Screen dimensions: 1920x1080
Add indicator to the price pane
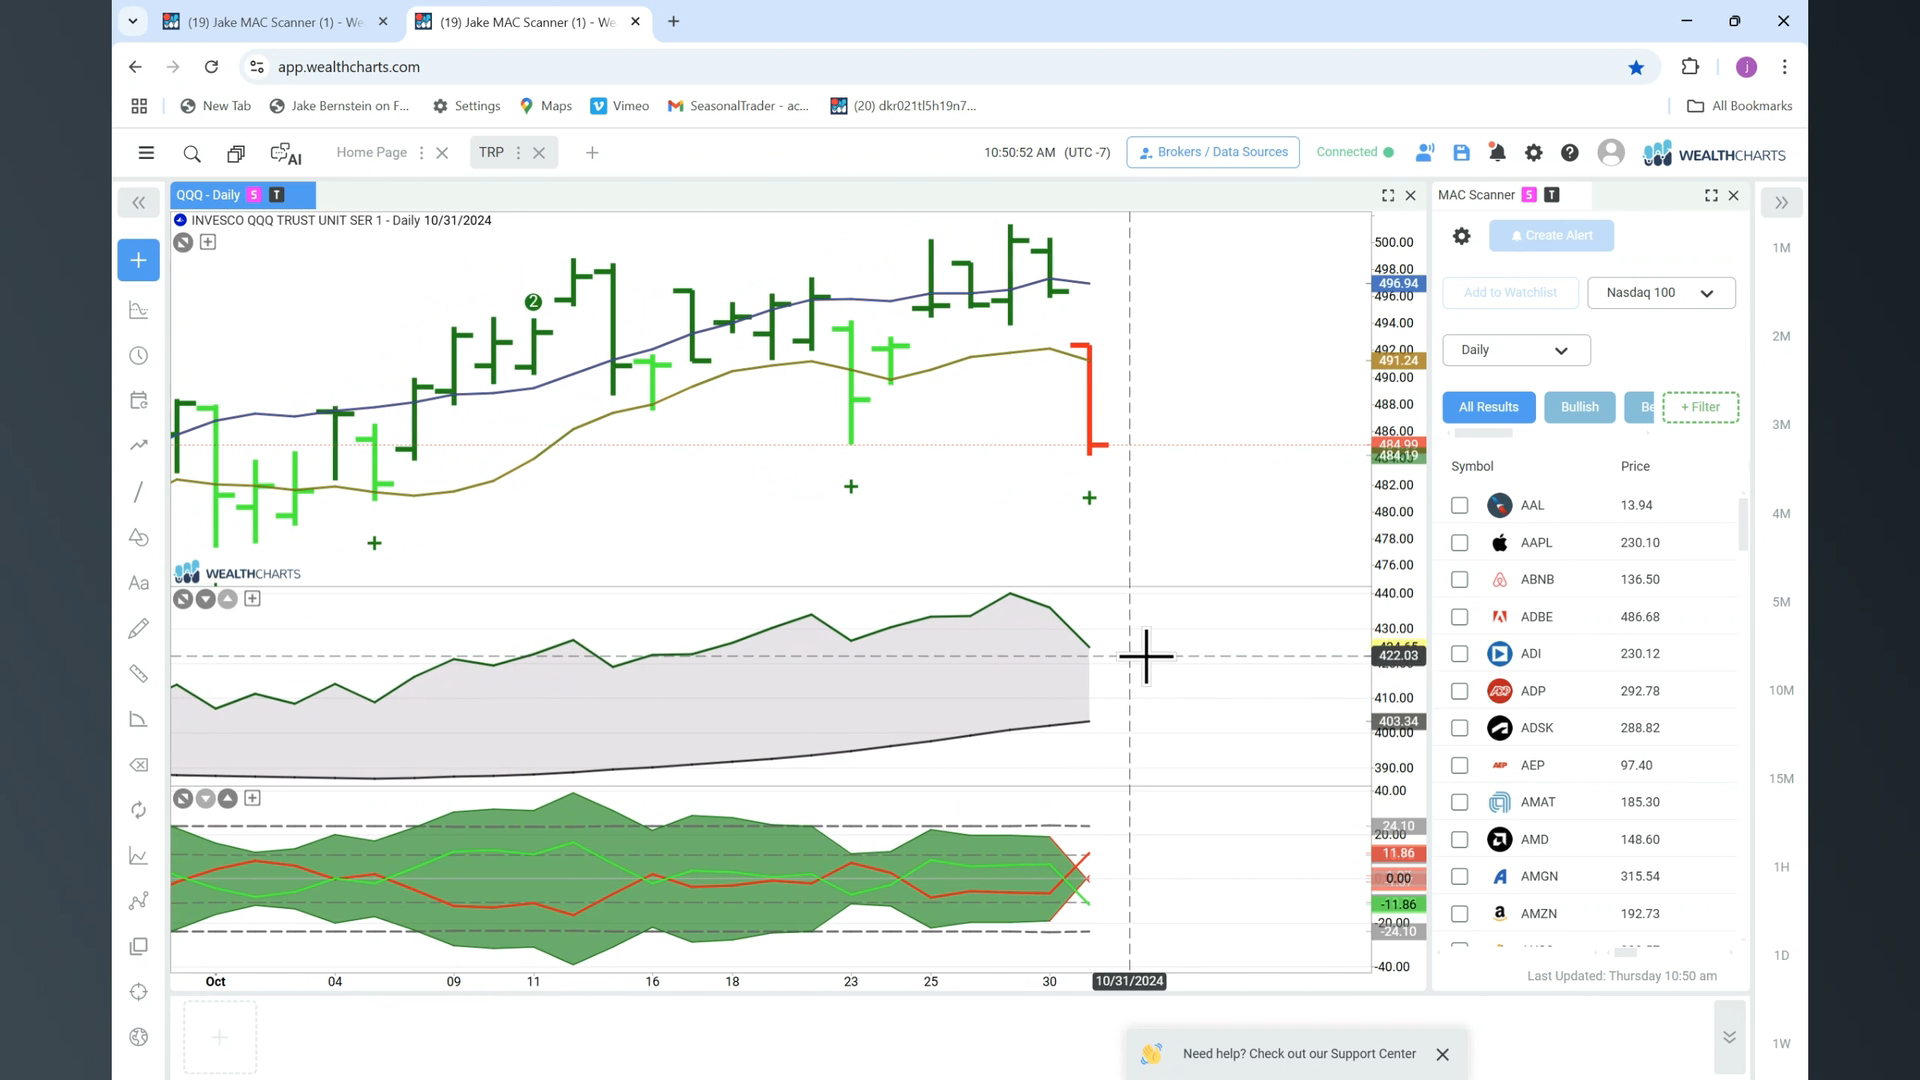point(208,242)
